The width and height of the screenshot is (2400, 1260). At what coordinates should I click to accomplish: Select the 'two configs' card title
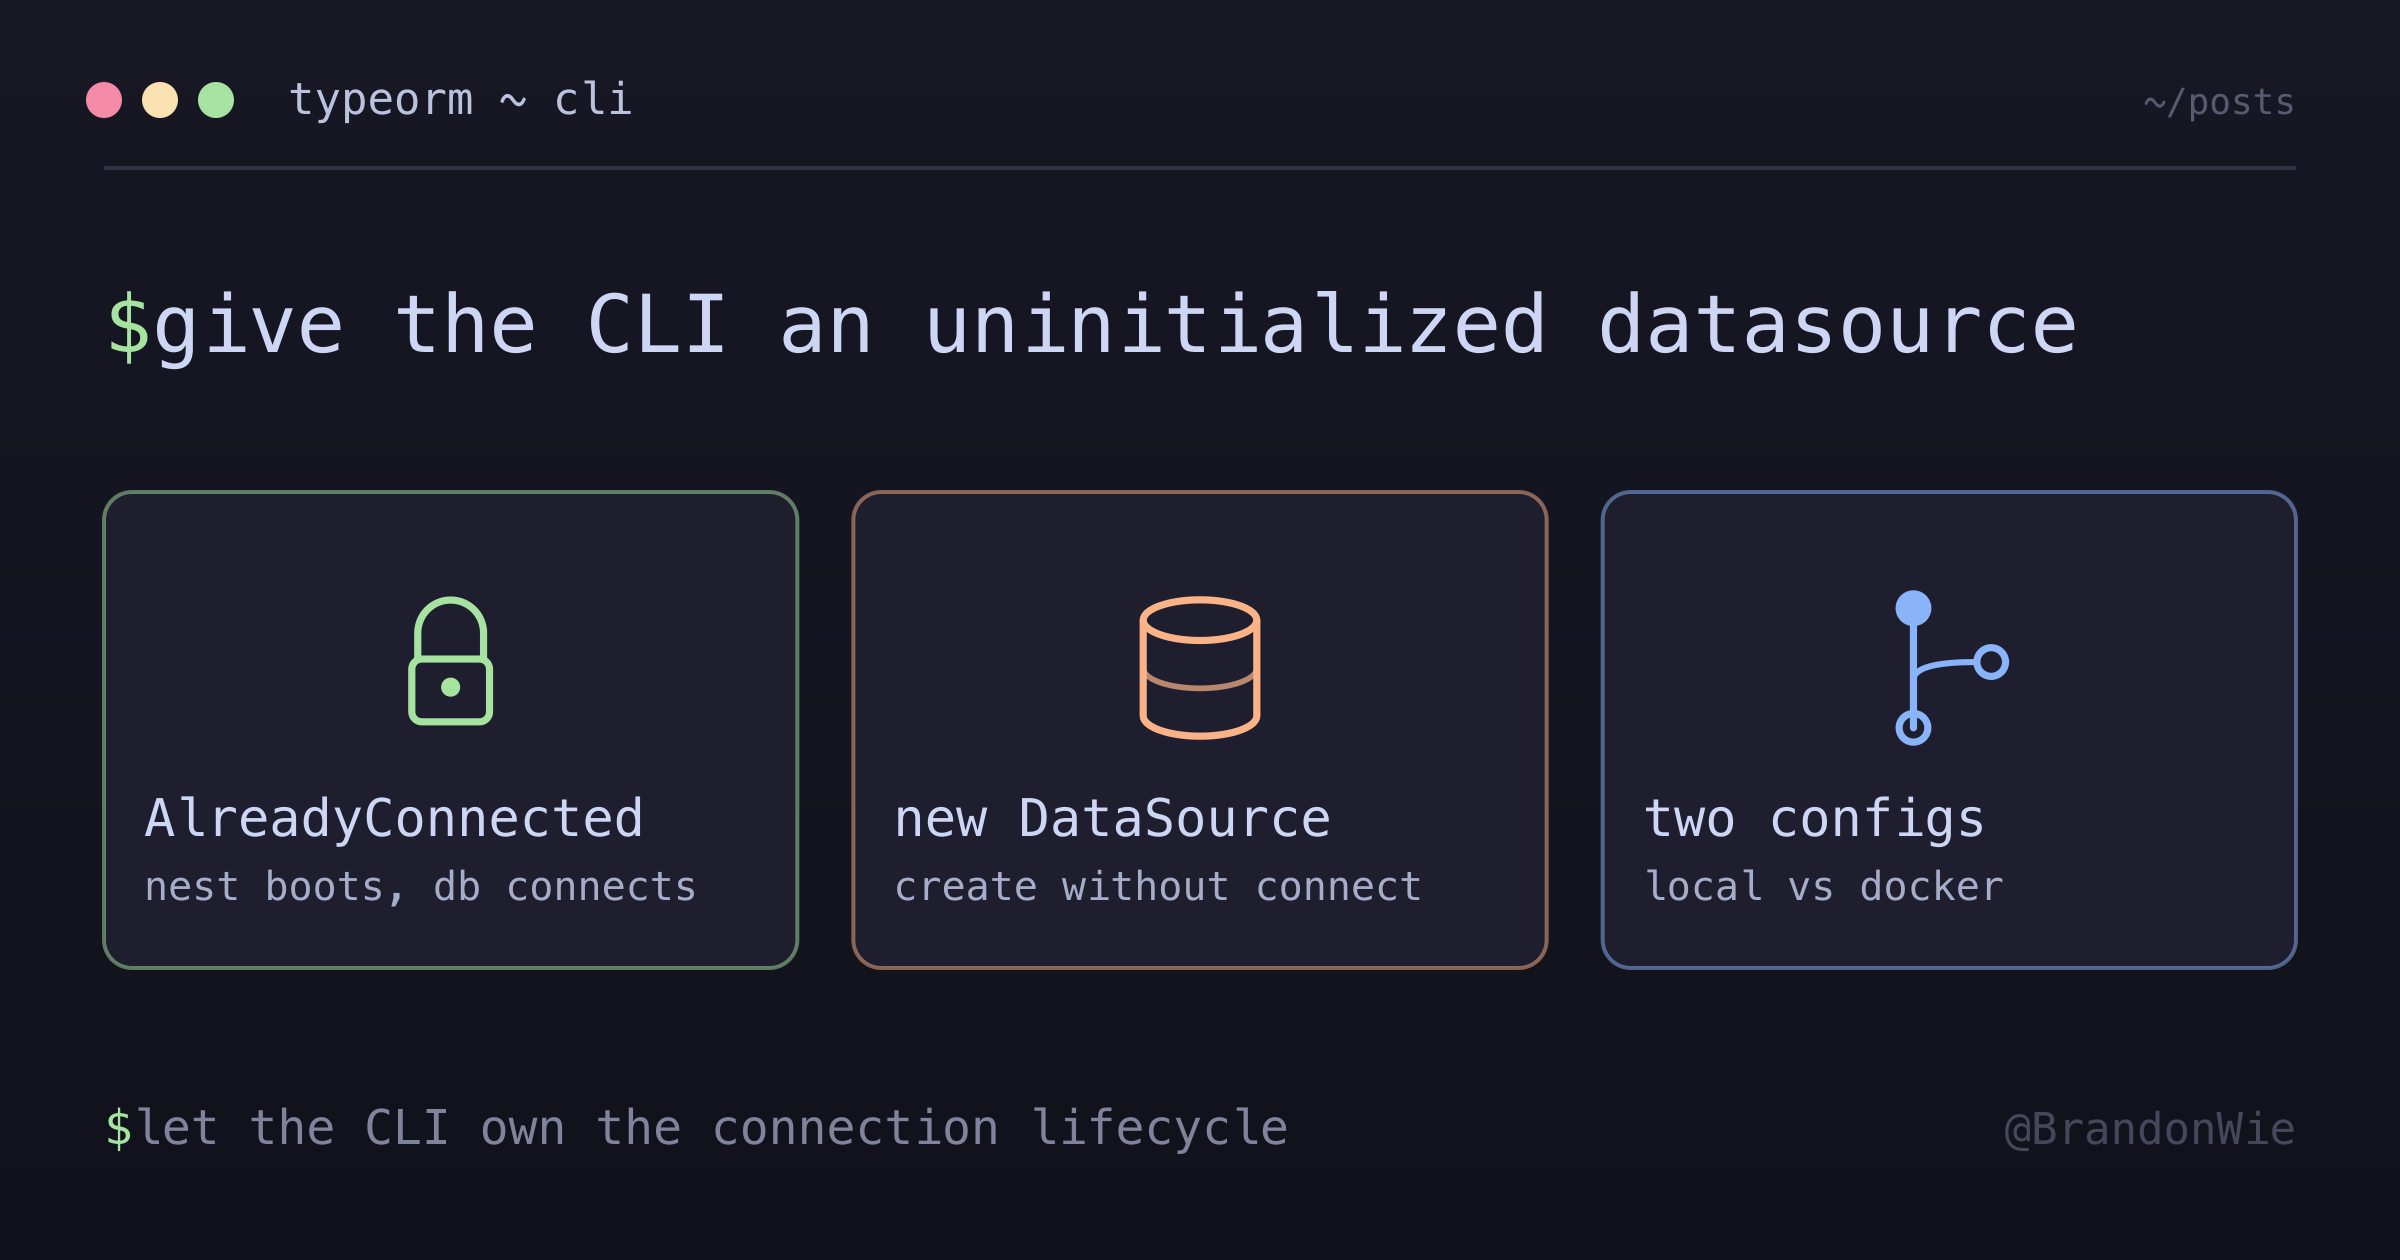1814,820
